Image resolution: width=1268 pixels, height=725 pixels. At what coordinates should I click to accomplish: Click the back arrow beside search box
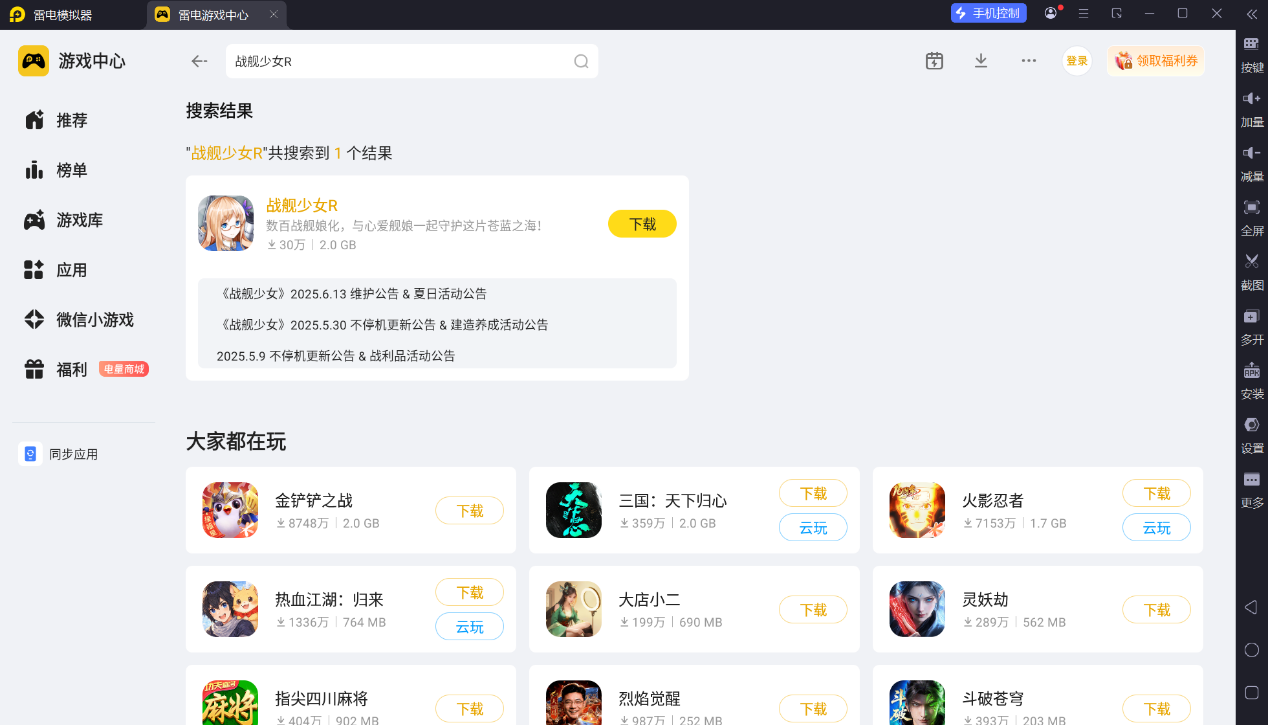[x=199, y=61]
